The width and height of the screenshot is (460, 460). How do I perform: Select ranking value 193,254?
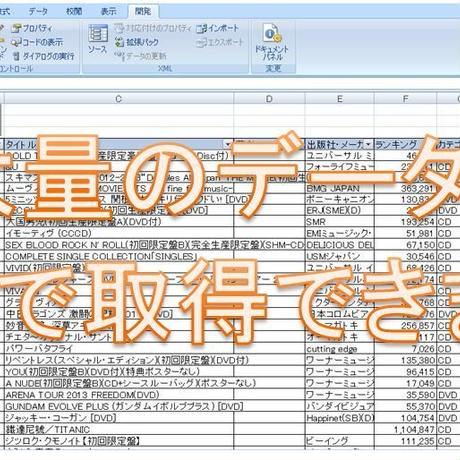pos(405,222)
